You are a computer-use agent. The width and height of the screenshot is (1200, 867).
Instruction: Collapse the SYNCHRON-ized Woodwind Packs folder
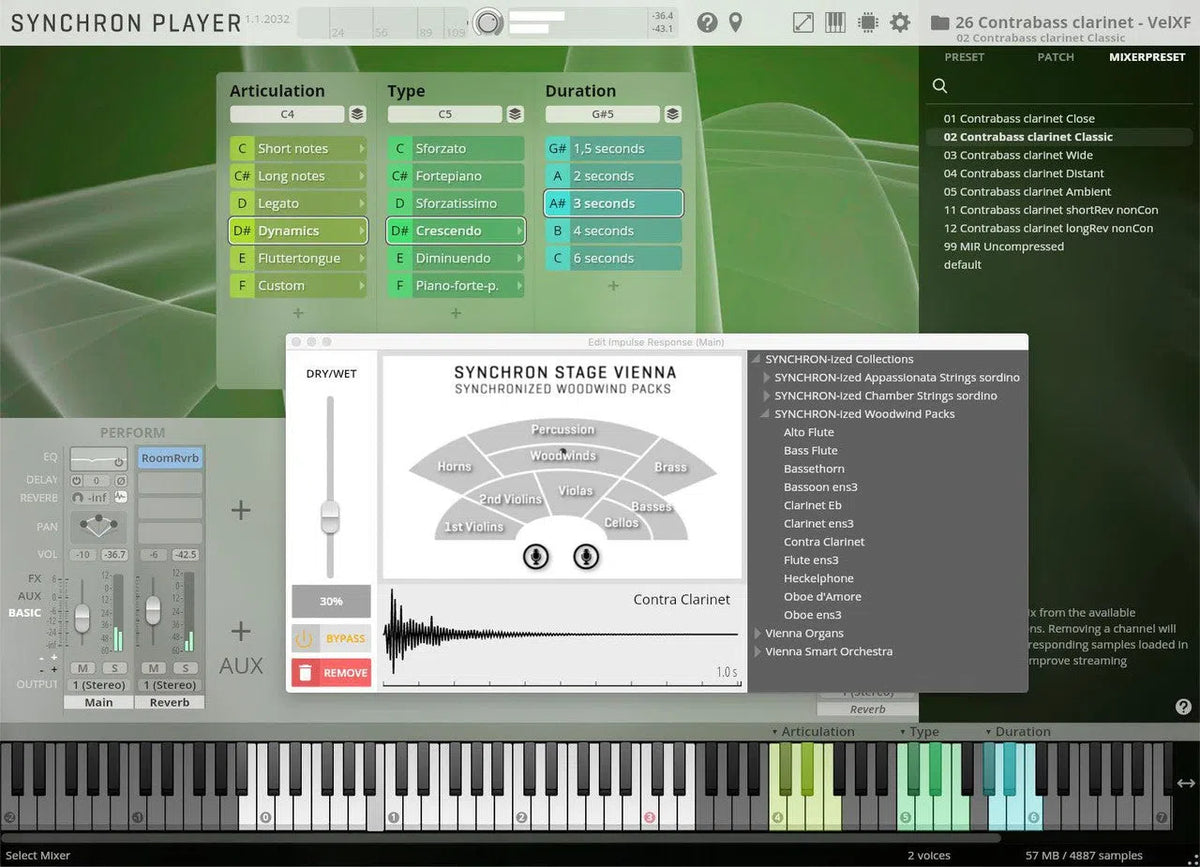coord(765,414)
